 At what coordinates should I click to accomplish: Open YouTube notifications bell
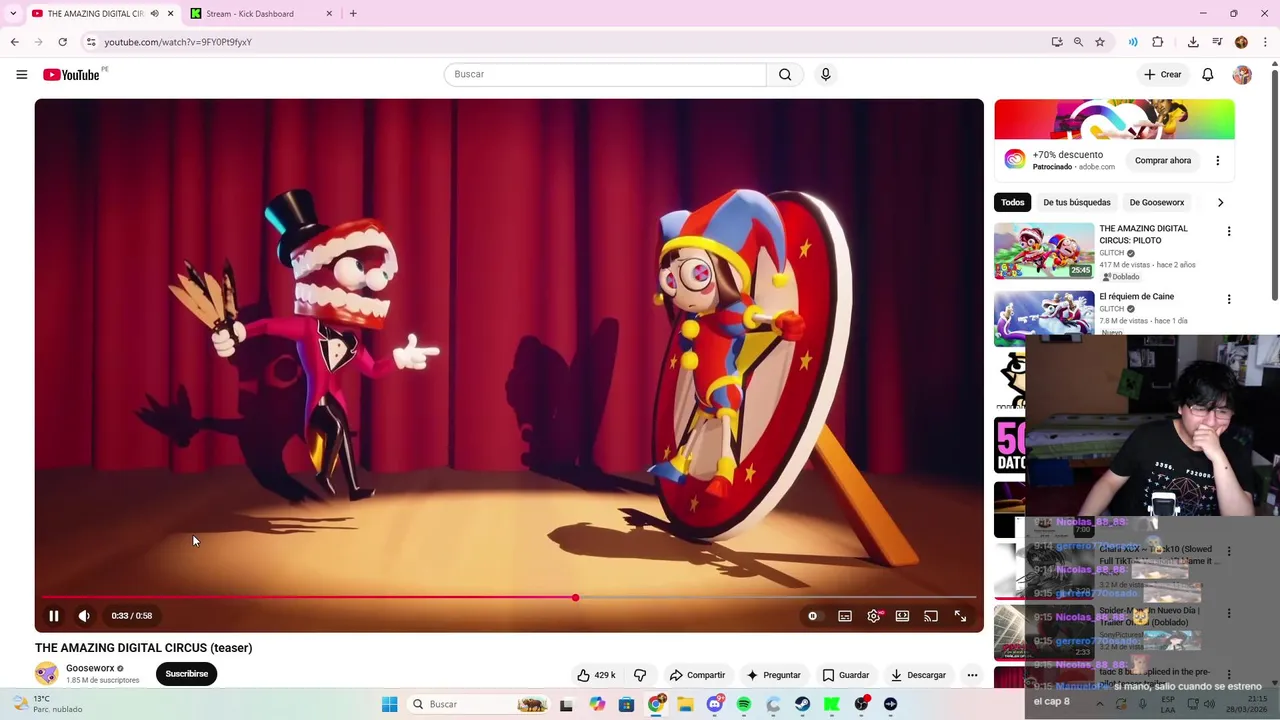tap(1208, 75)
